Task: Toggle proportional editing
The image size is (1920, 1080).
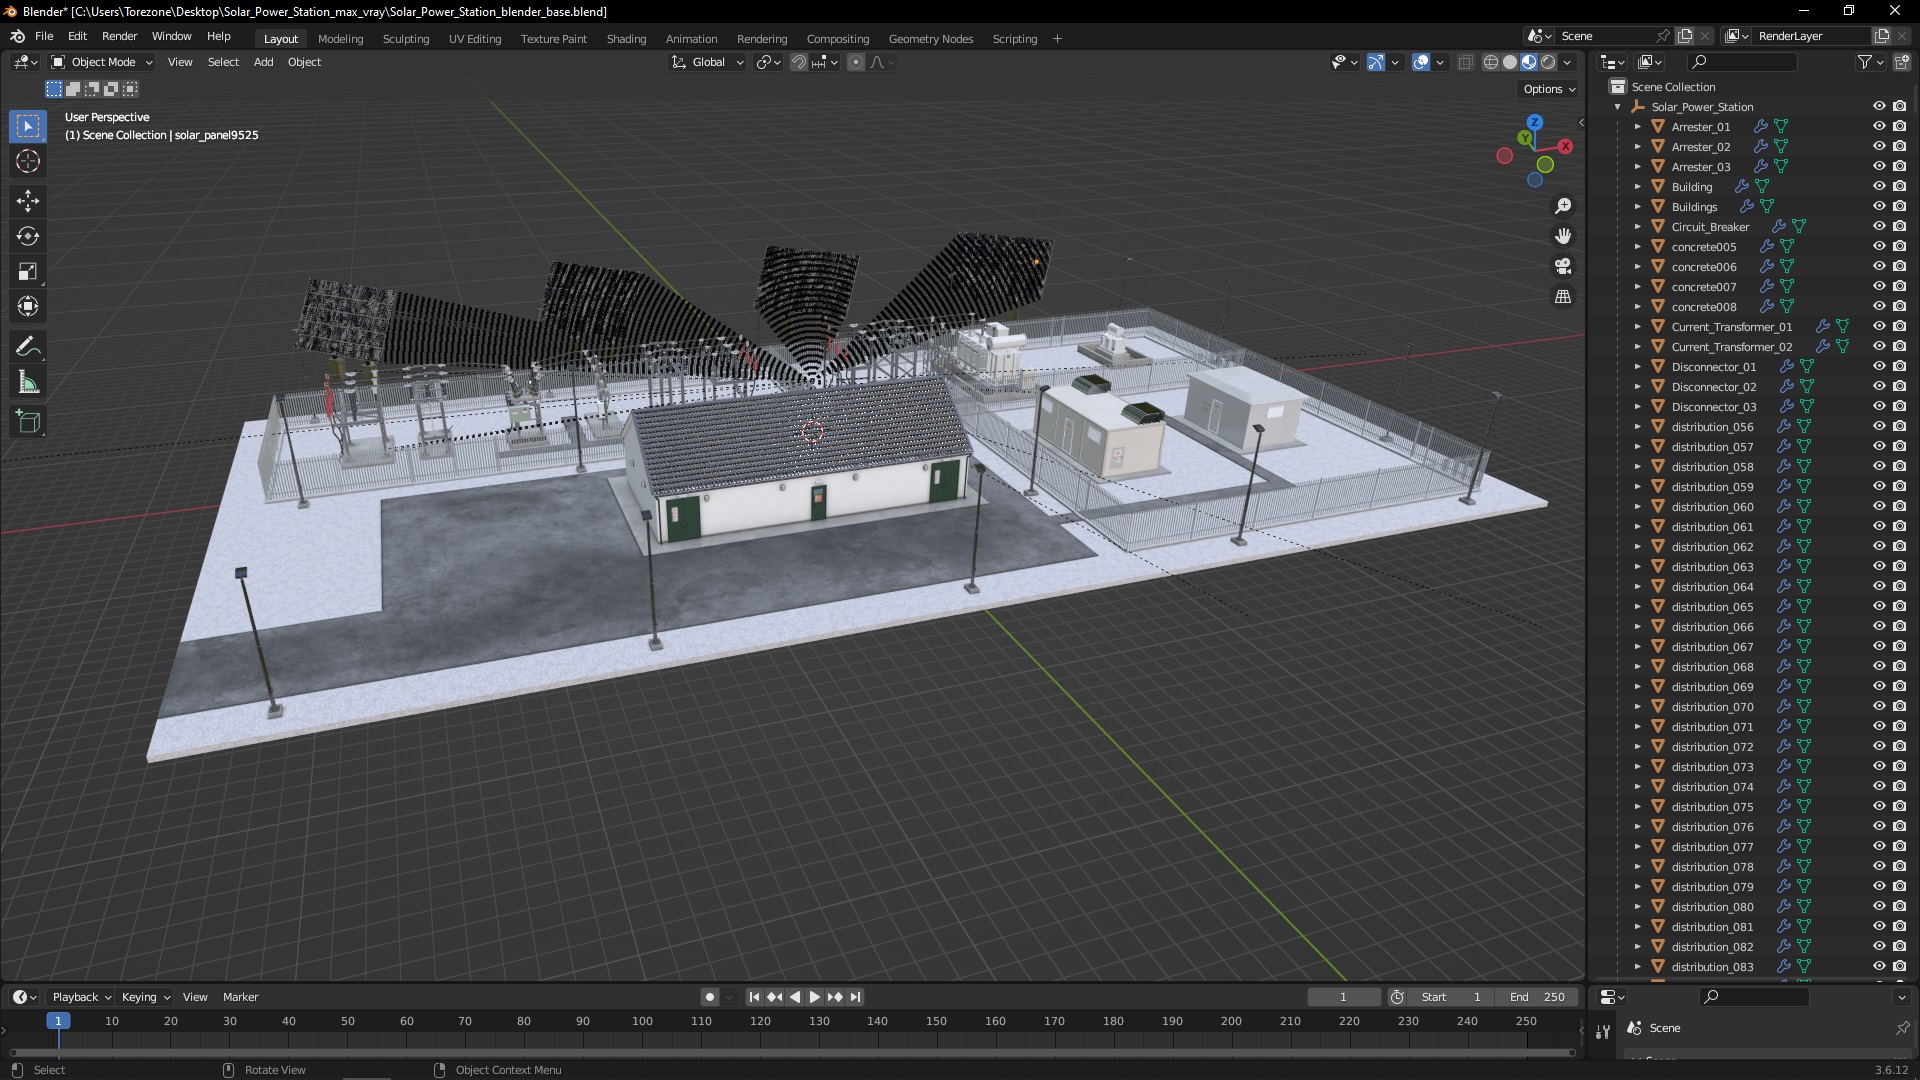Action: tap(856, 62)
